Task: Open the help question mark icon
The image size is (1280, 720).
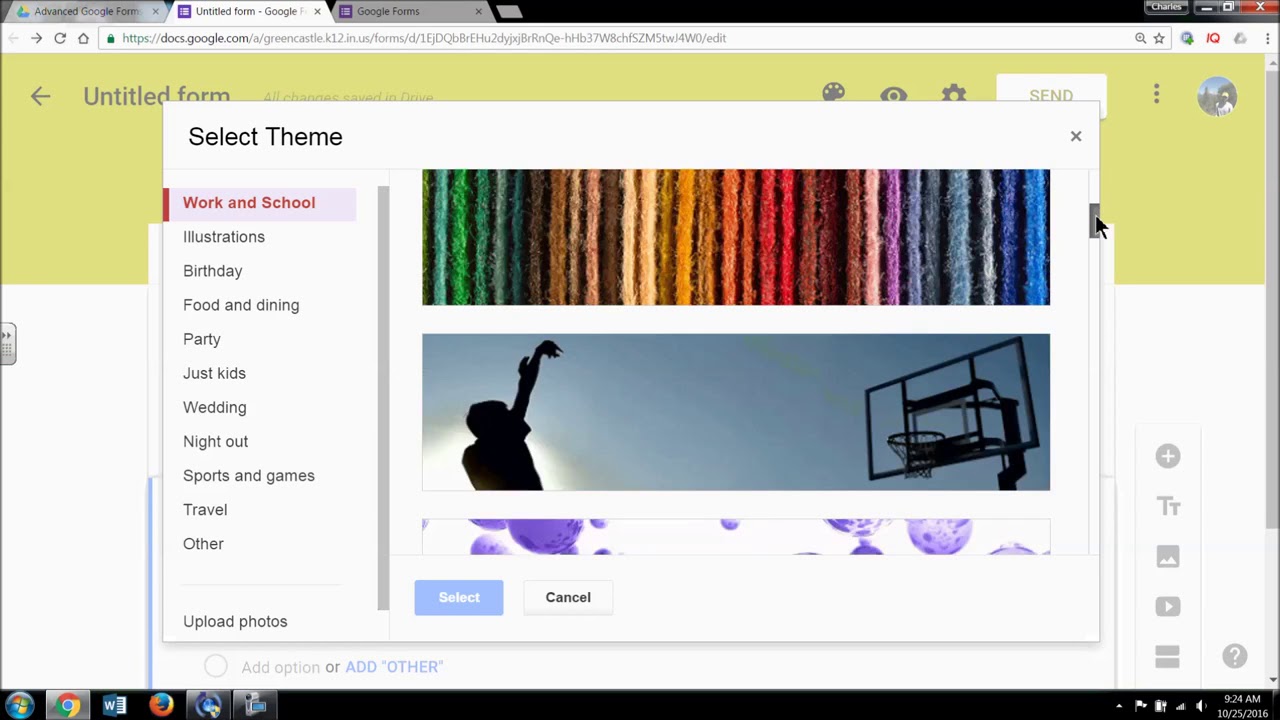Action: coord(1234,656)
